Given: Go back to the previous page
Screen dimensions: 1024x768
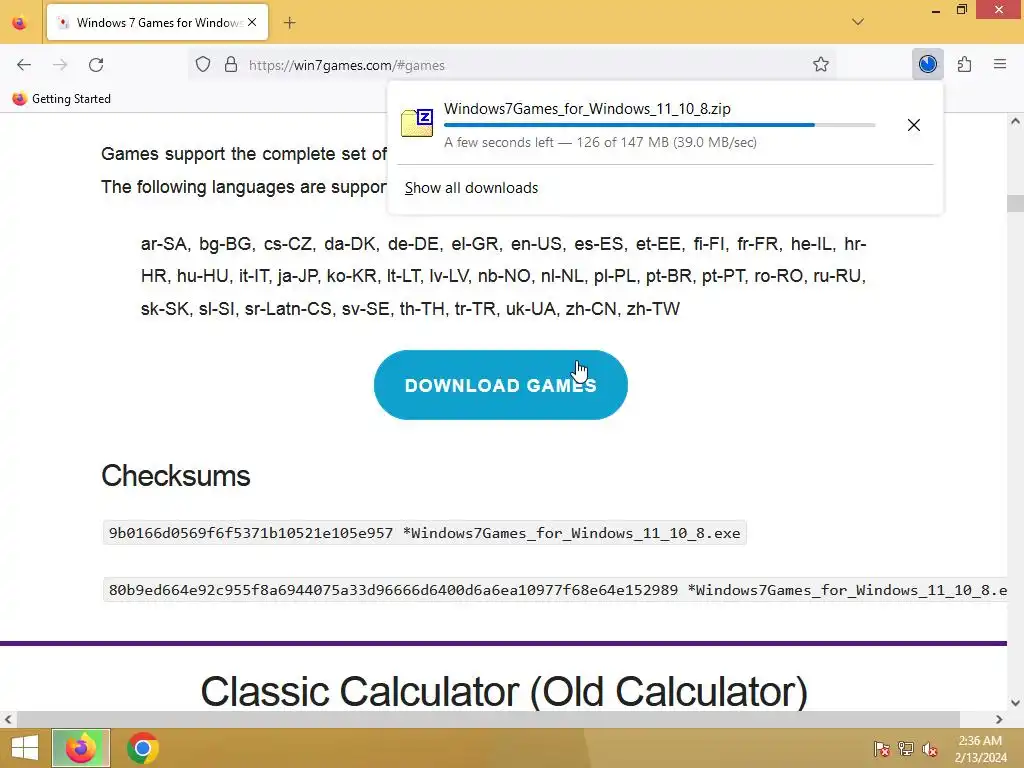Looking at the screenshot, I should [24, 65].
